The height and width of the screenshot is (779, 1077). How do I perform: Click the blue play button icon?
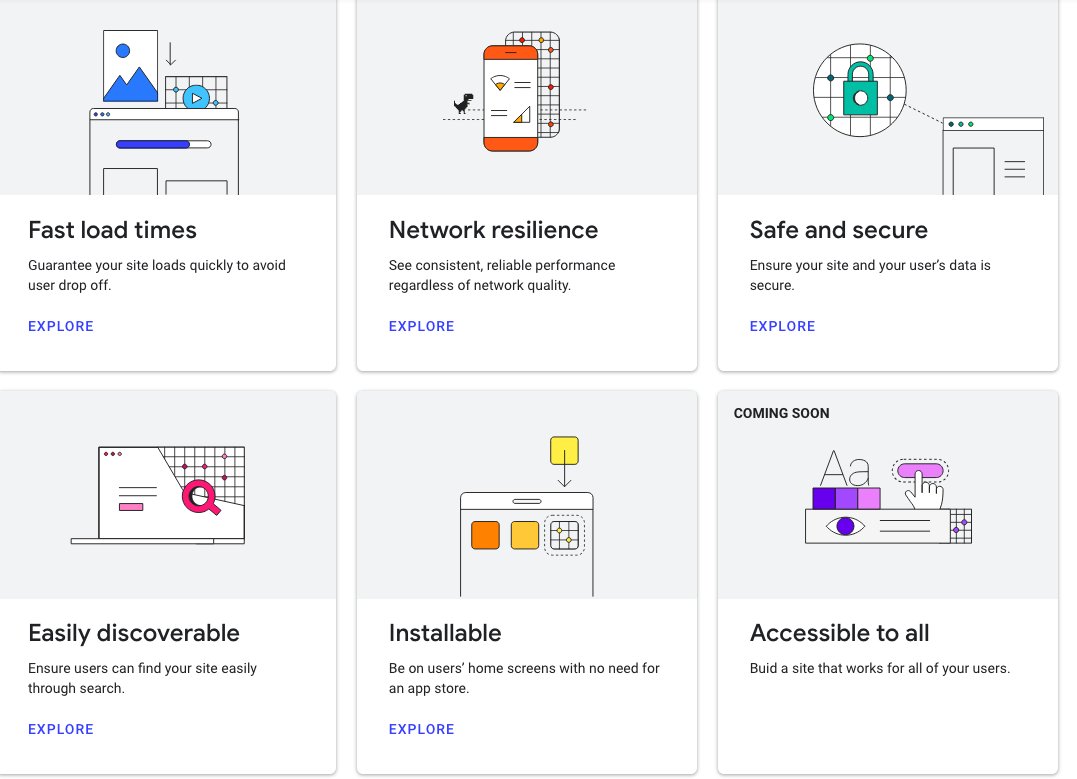coord(196,98)
